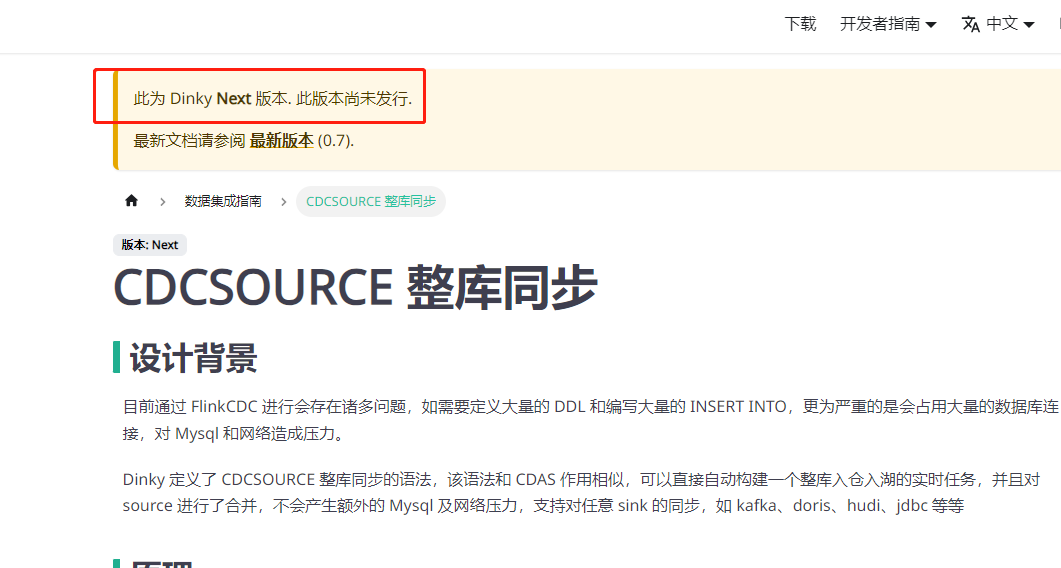Click the caret arrow beside 开发者指南
1061x568 pixels.
931,25
